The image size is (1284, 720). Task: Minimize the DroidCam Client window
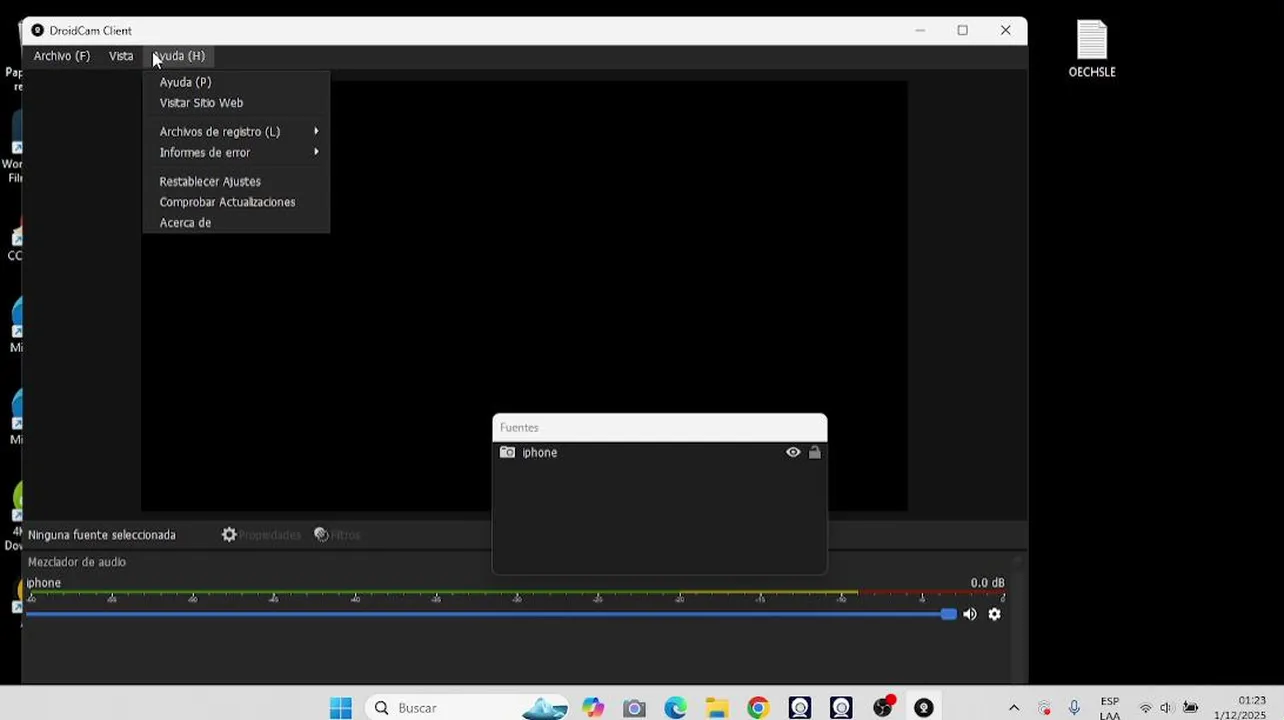[x=920, y=30]
